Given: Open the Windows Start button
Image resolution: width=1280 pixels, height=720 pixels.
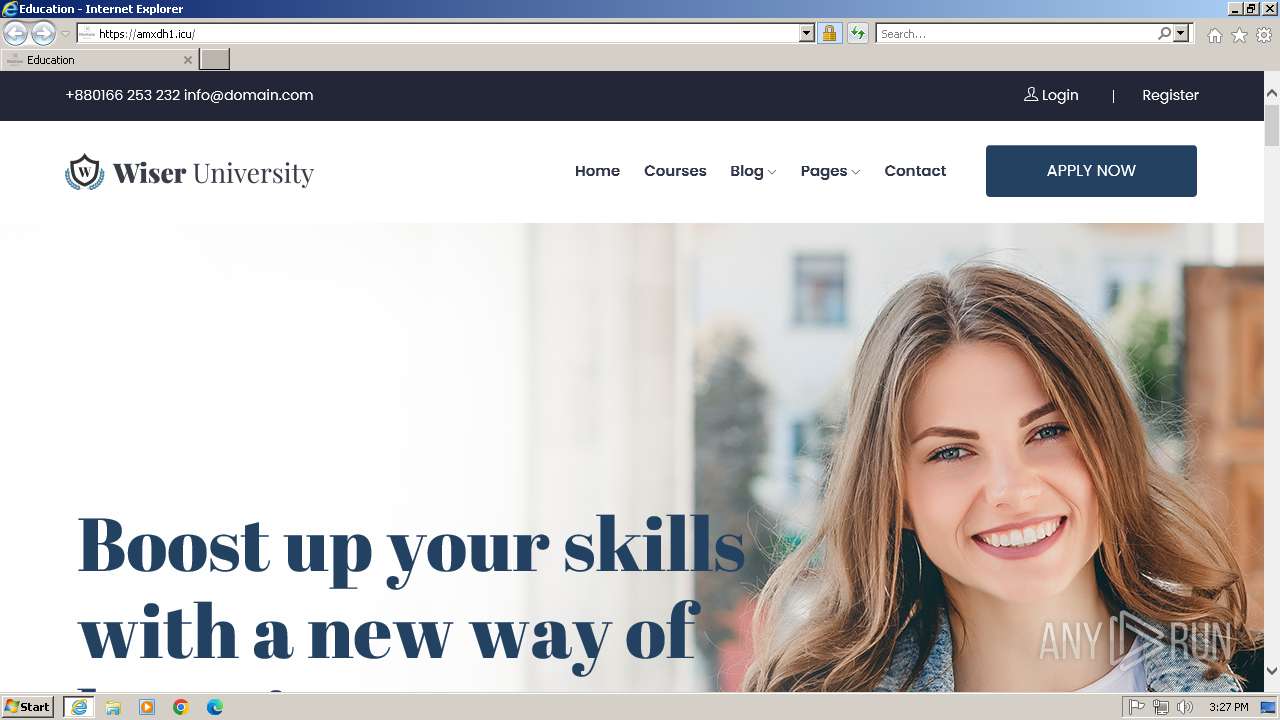Looking at the screenshot, I should (28, 707).
